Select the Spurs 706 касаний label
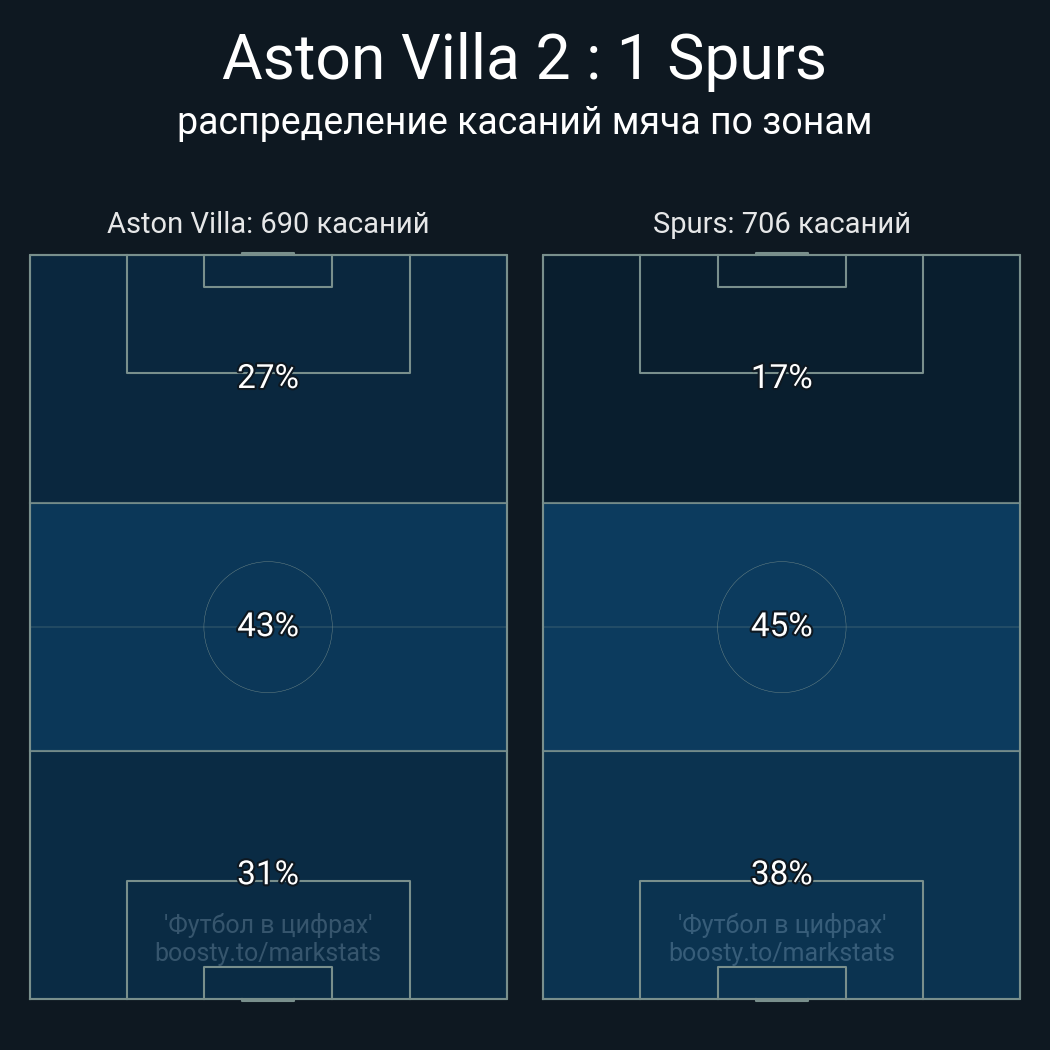The image size is (1050, 1050). click(781, 223)
